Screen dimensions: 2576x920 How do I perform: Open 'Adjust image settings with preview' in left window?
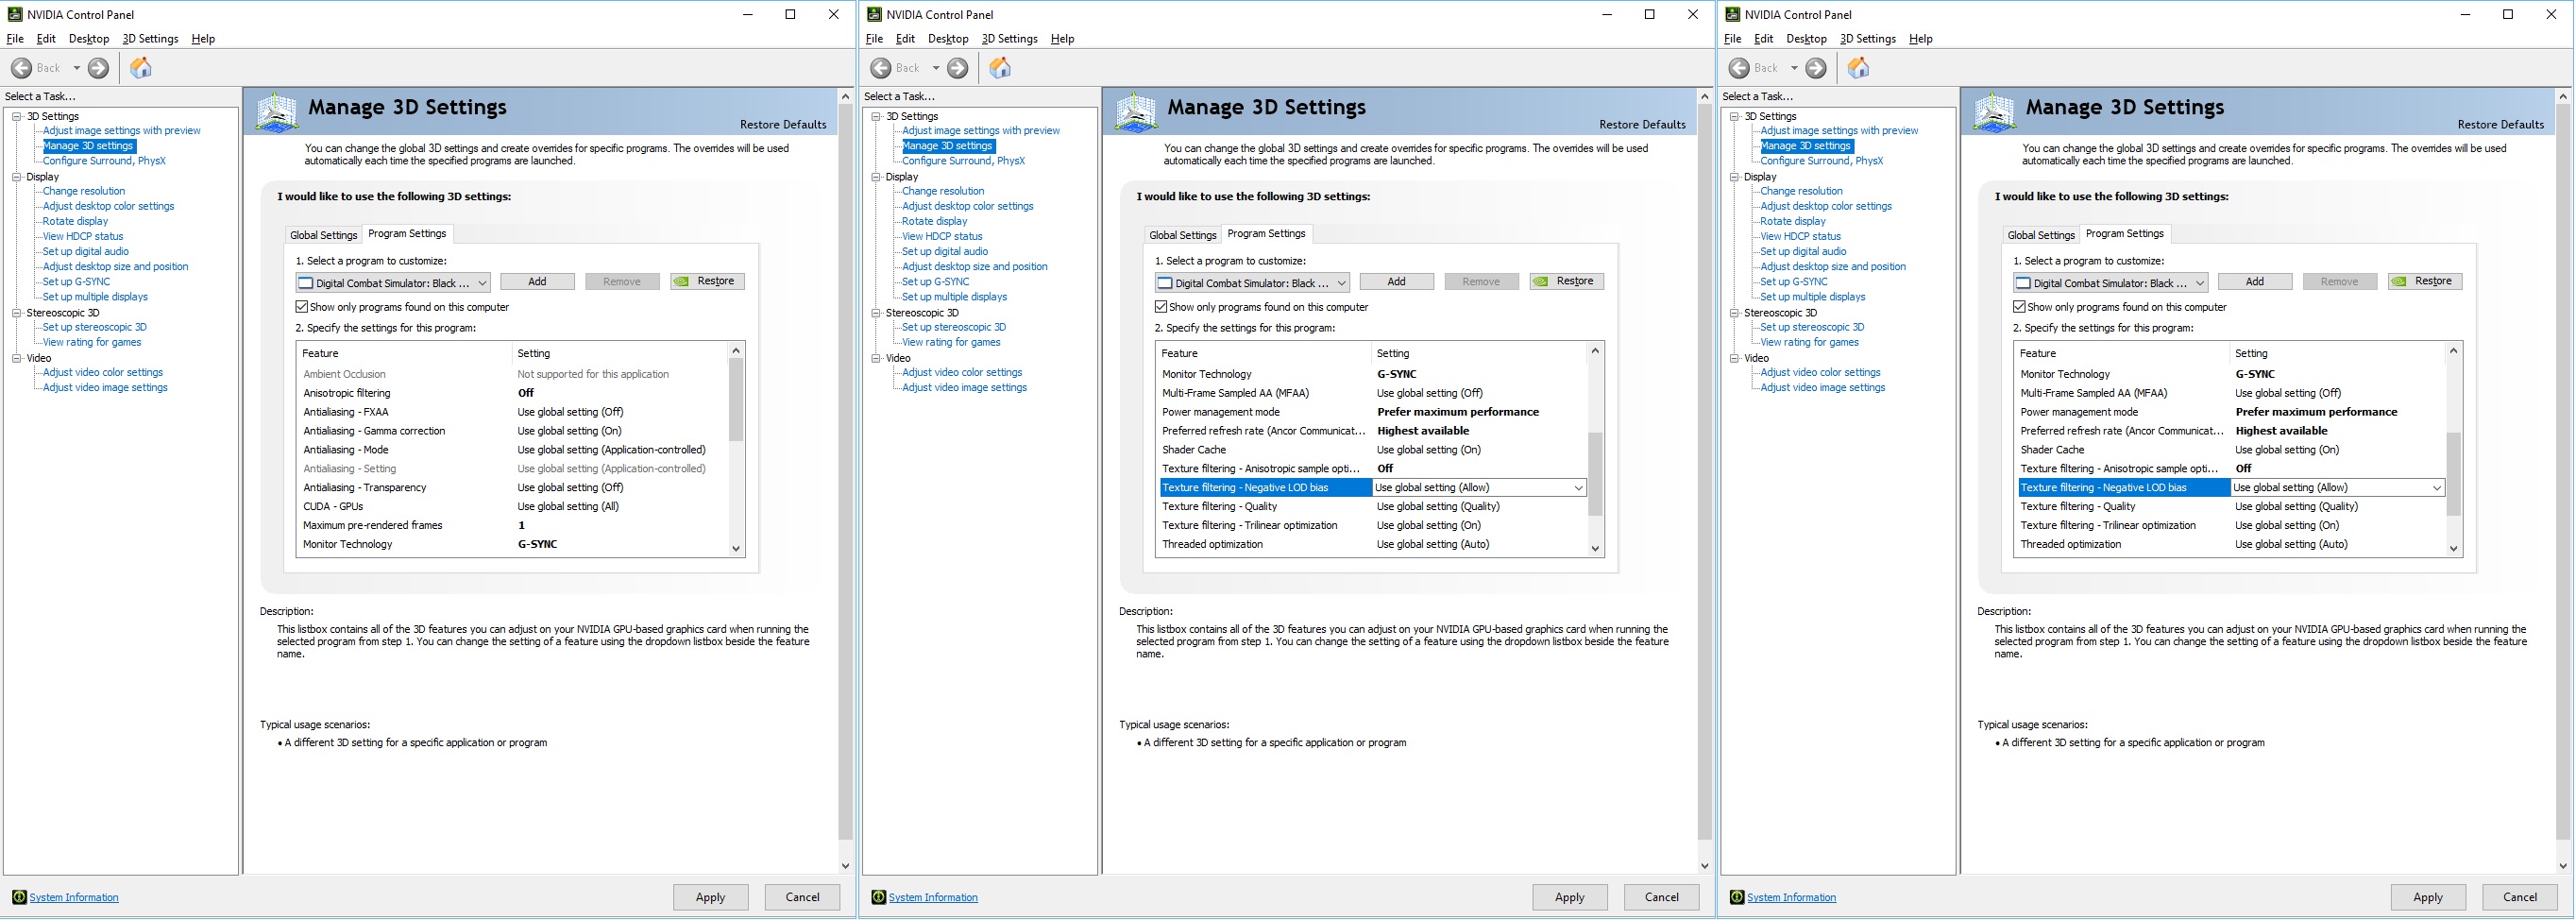point(121,131)
